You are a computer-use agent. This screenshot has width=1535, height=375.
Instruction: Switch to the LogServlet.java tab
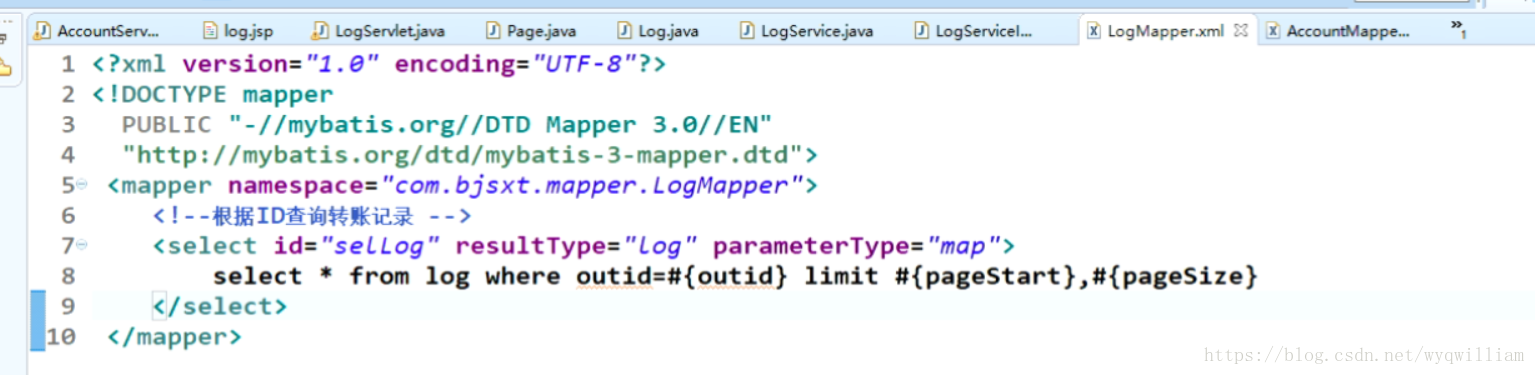pyautogui.click(x=379, y=31)
